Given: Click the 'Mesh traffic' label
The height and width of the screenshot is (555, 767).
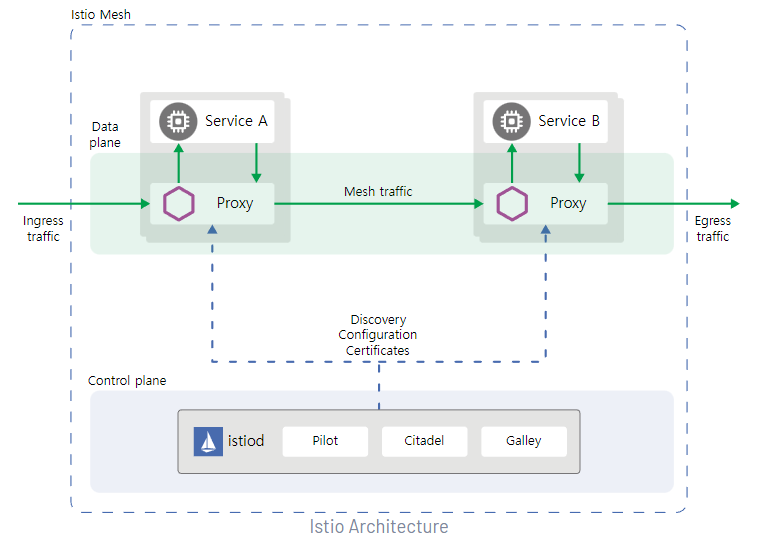Looking at the screenshot, I should coord(378,192).
